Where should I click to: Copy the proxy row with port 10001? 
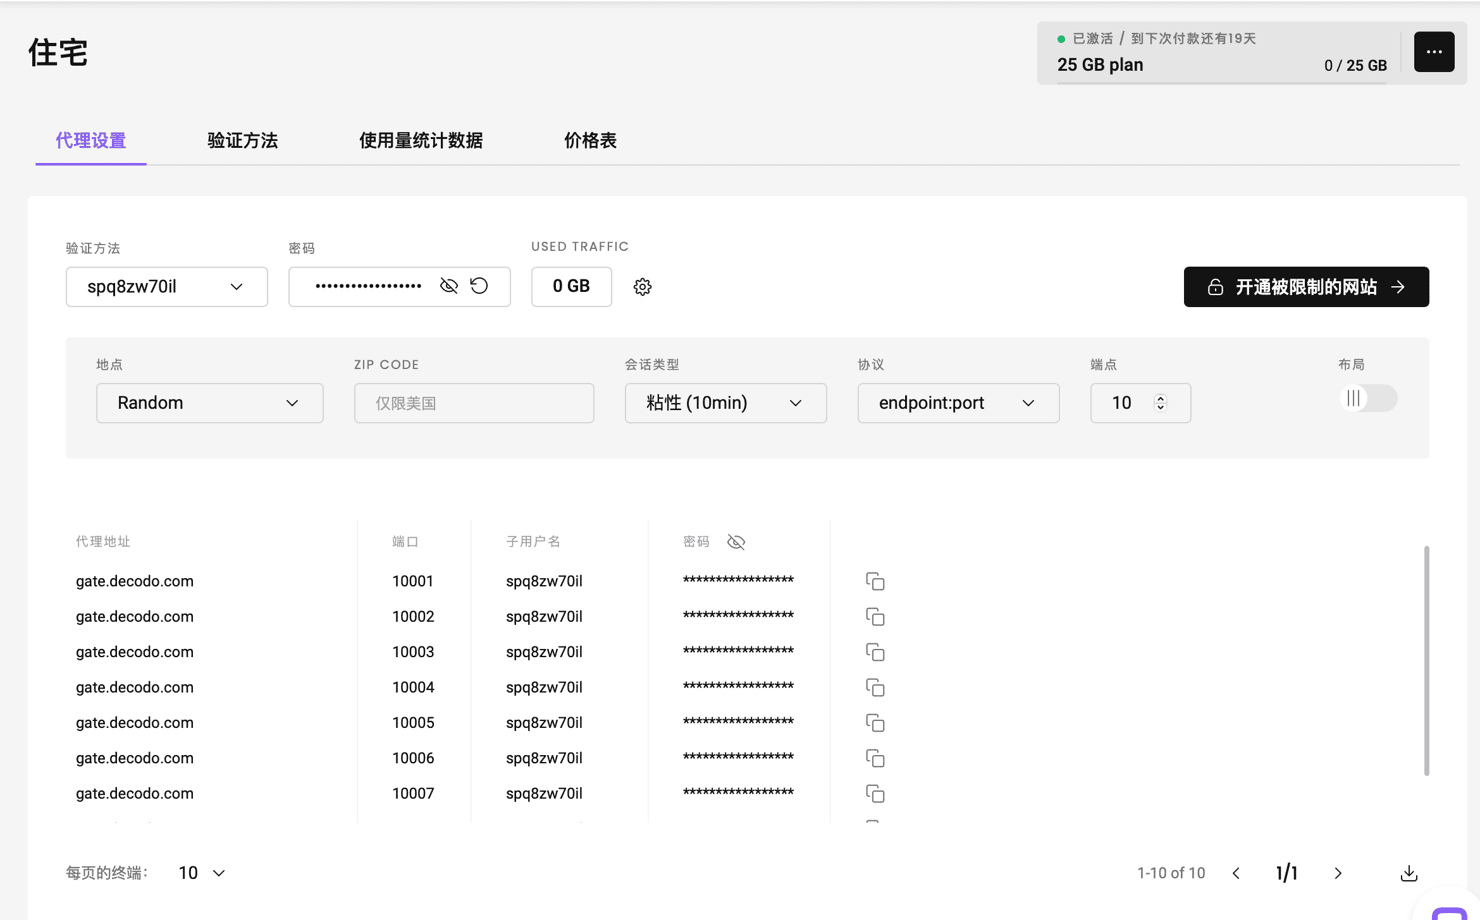[875, 582]
